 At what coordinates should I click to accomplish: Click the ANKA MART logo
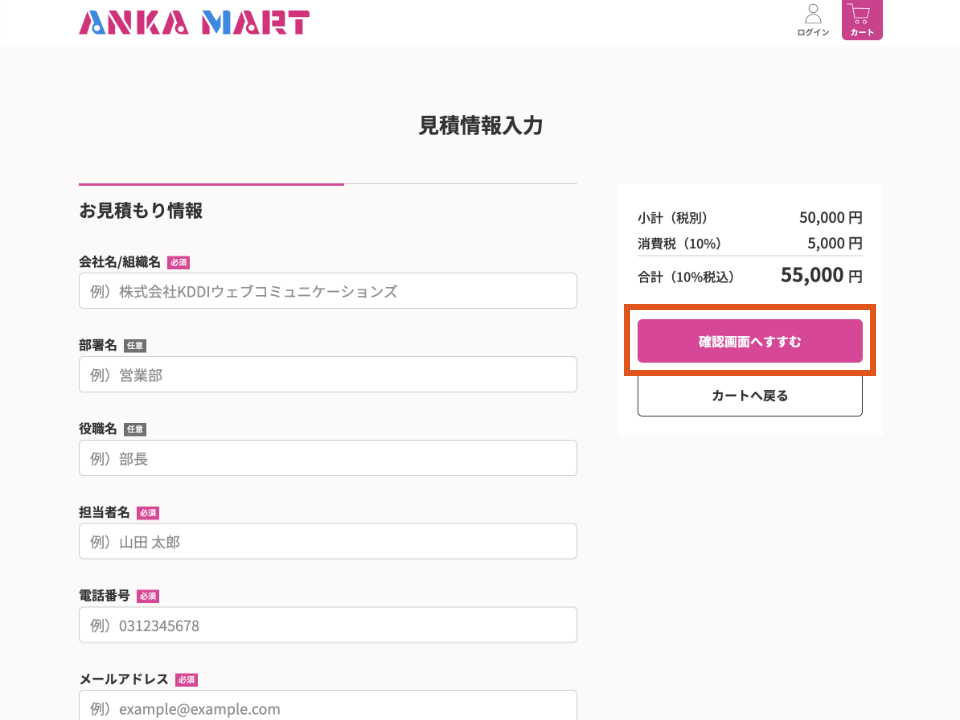pyautogui.click(x=194, y=22)
